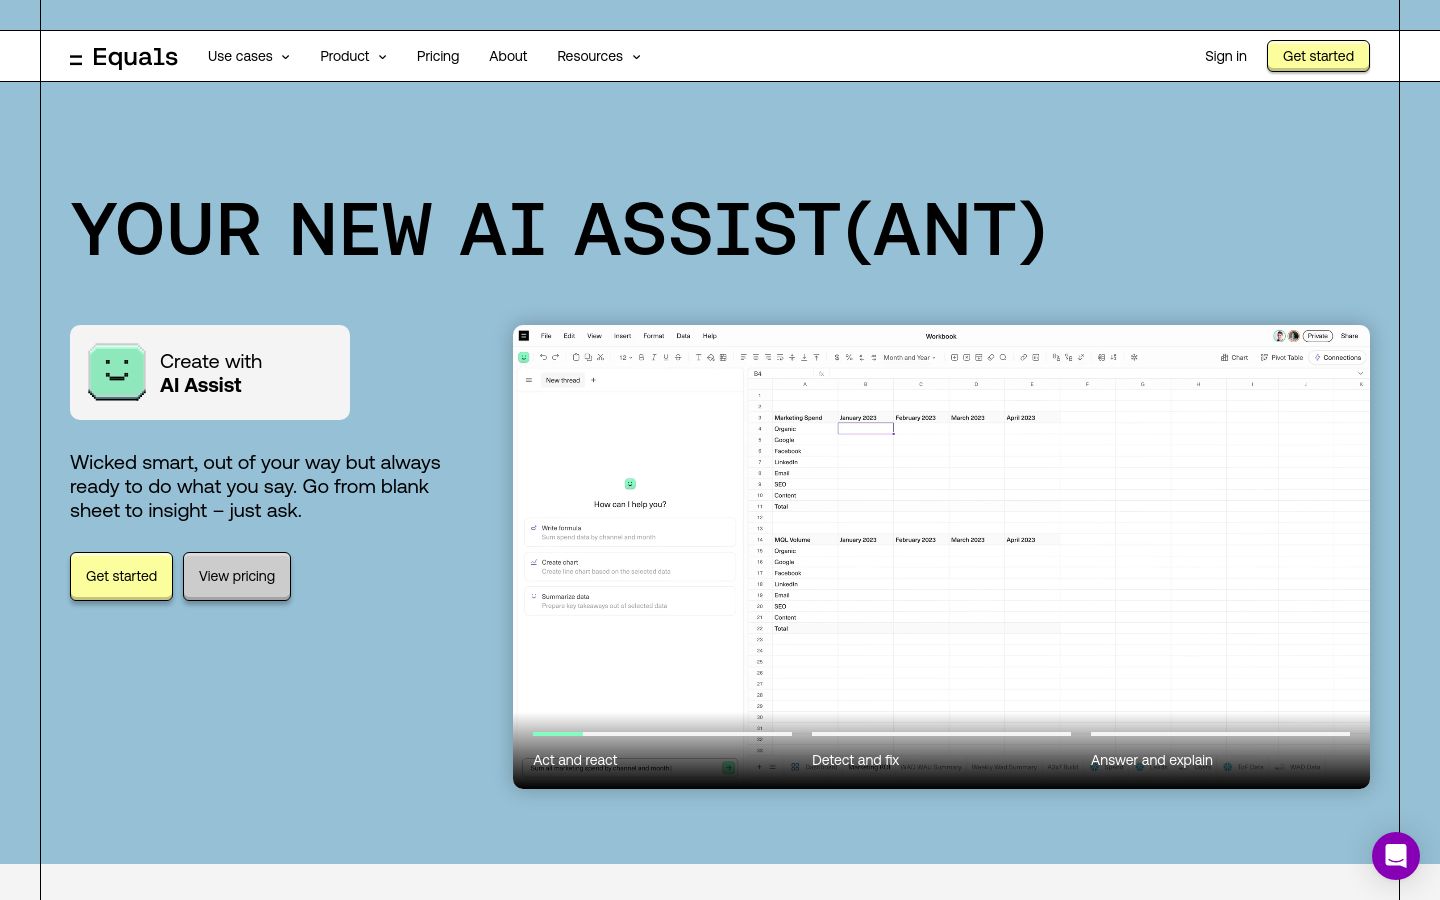Open the Resources dropdown
The width and height of the screenshot is (1440, 900).
coord(599,56)
